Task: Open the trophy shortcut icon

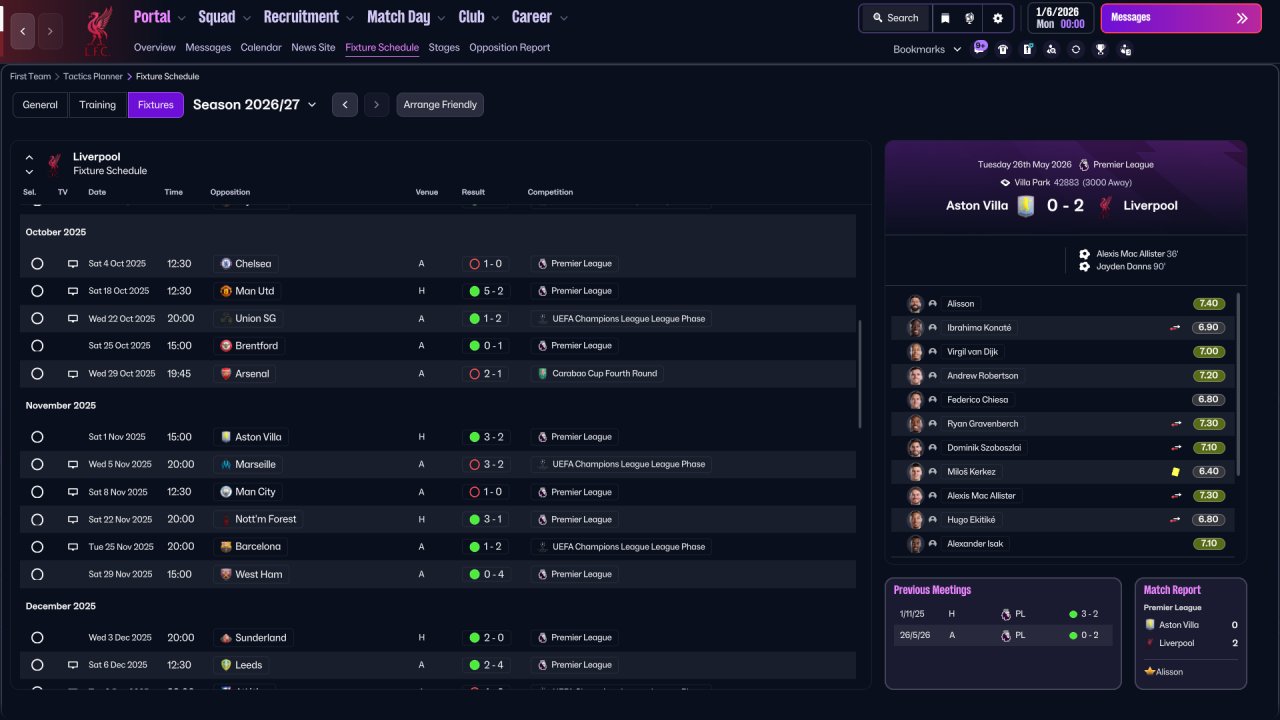Action: click(1101, 49)
